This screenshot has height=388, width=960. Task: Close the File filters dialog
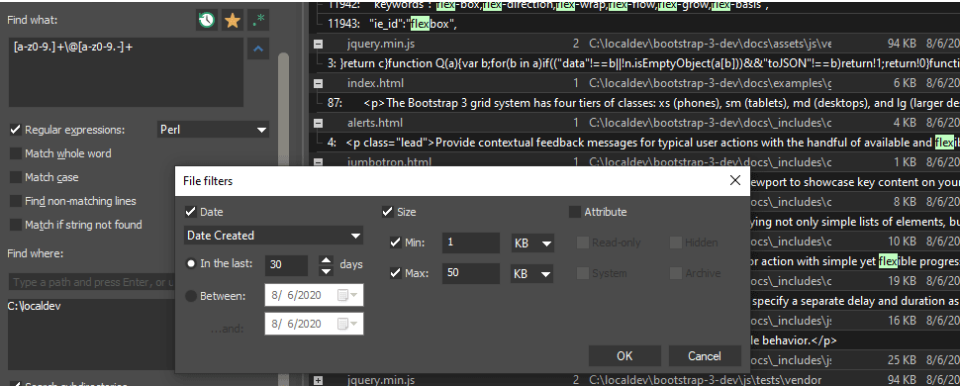(735, 180)
